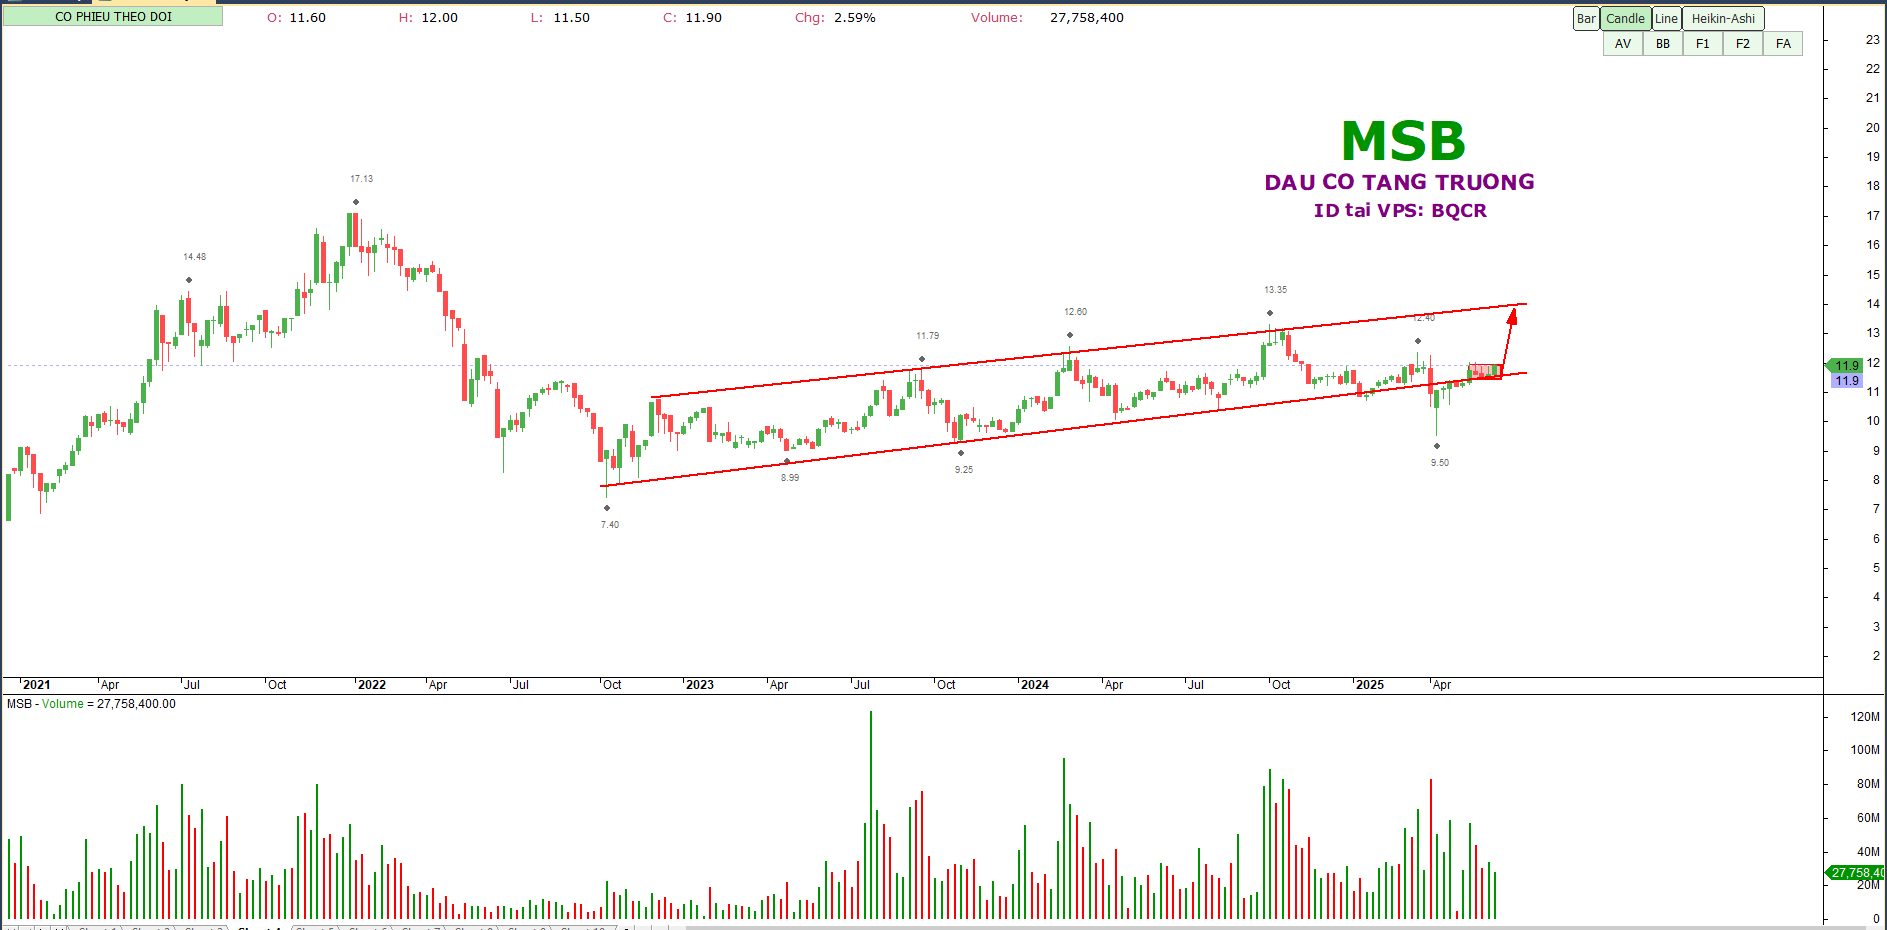Screen dimensions: 1887x930
Task: Click 20 on the price axis
Action: (1873, 128)
